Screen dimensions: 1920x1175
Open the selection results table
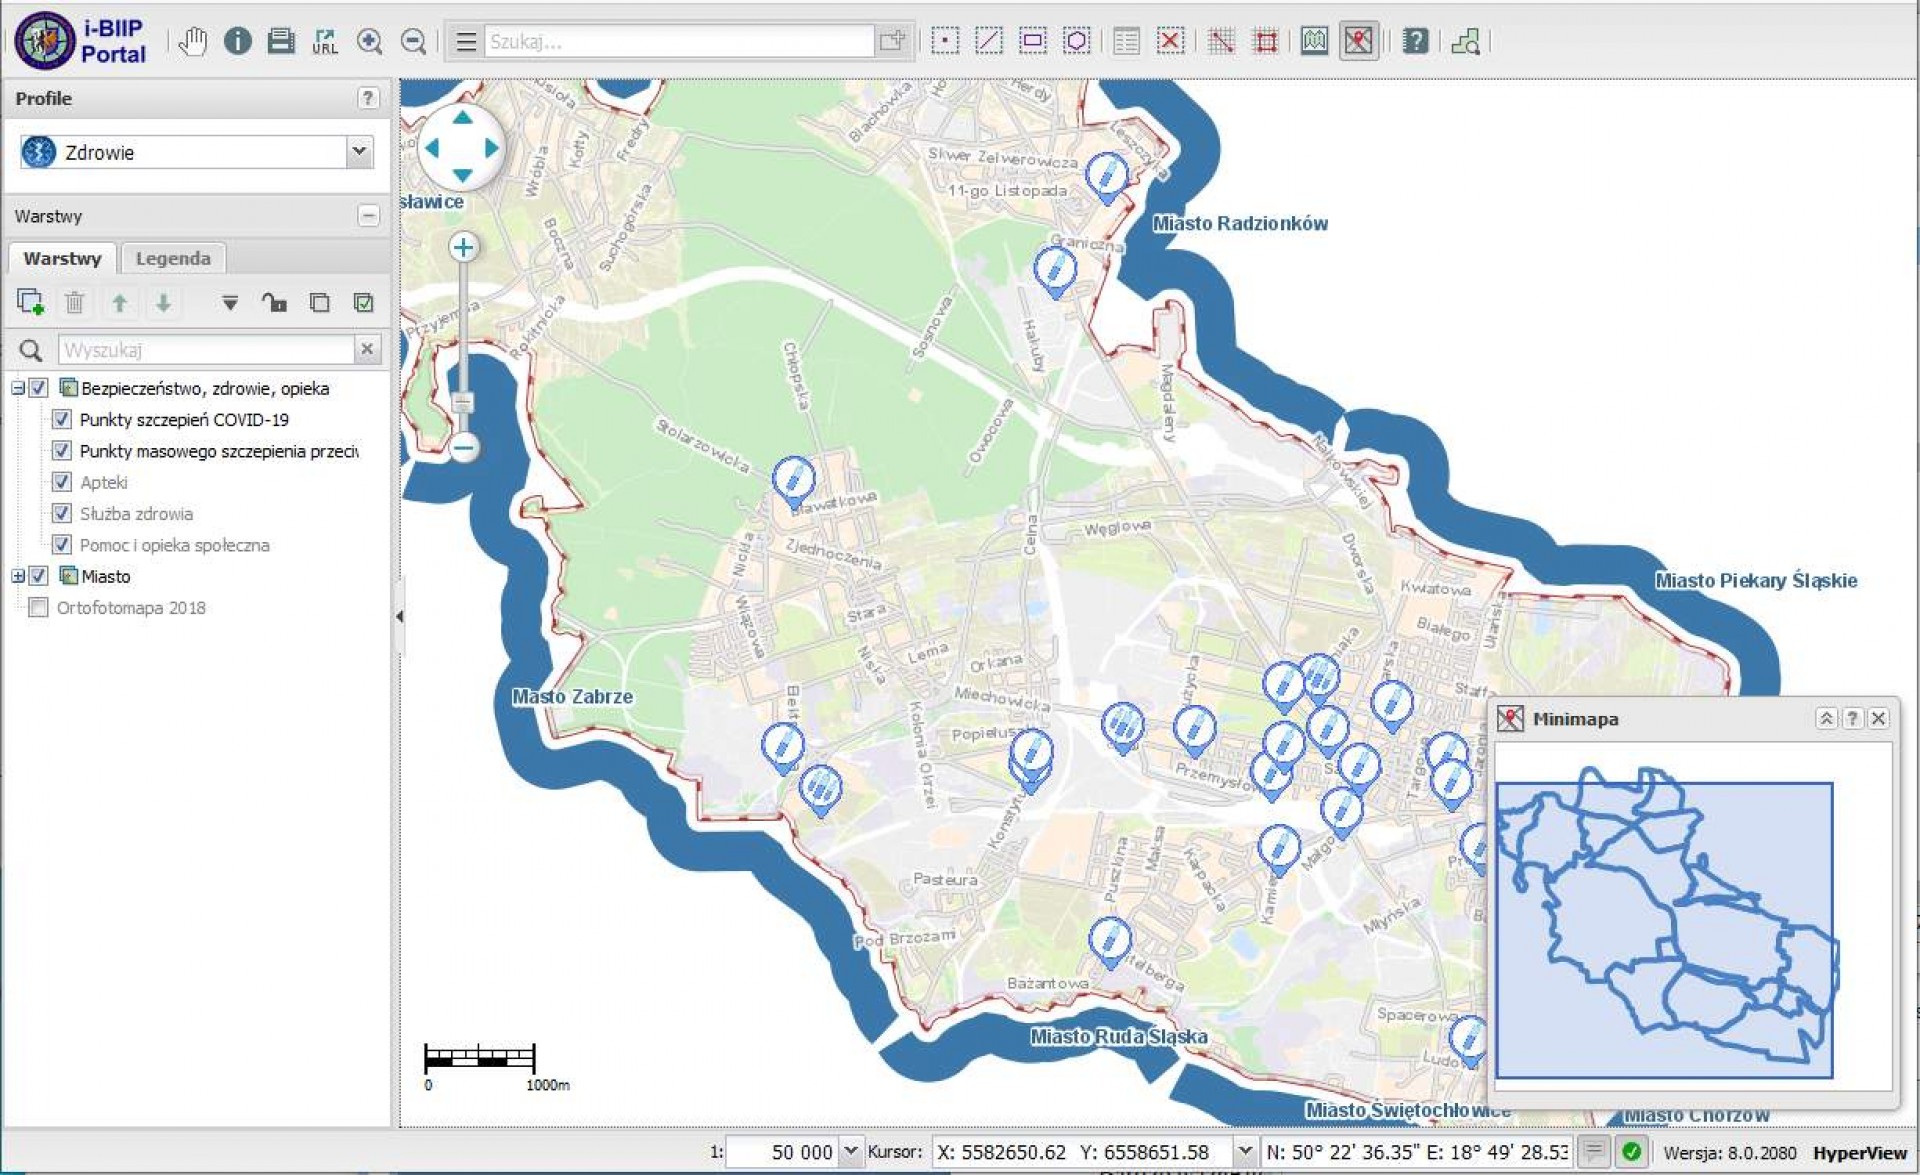coord(1127,42)
